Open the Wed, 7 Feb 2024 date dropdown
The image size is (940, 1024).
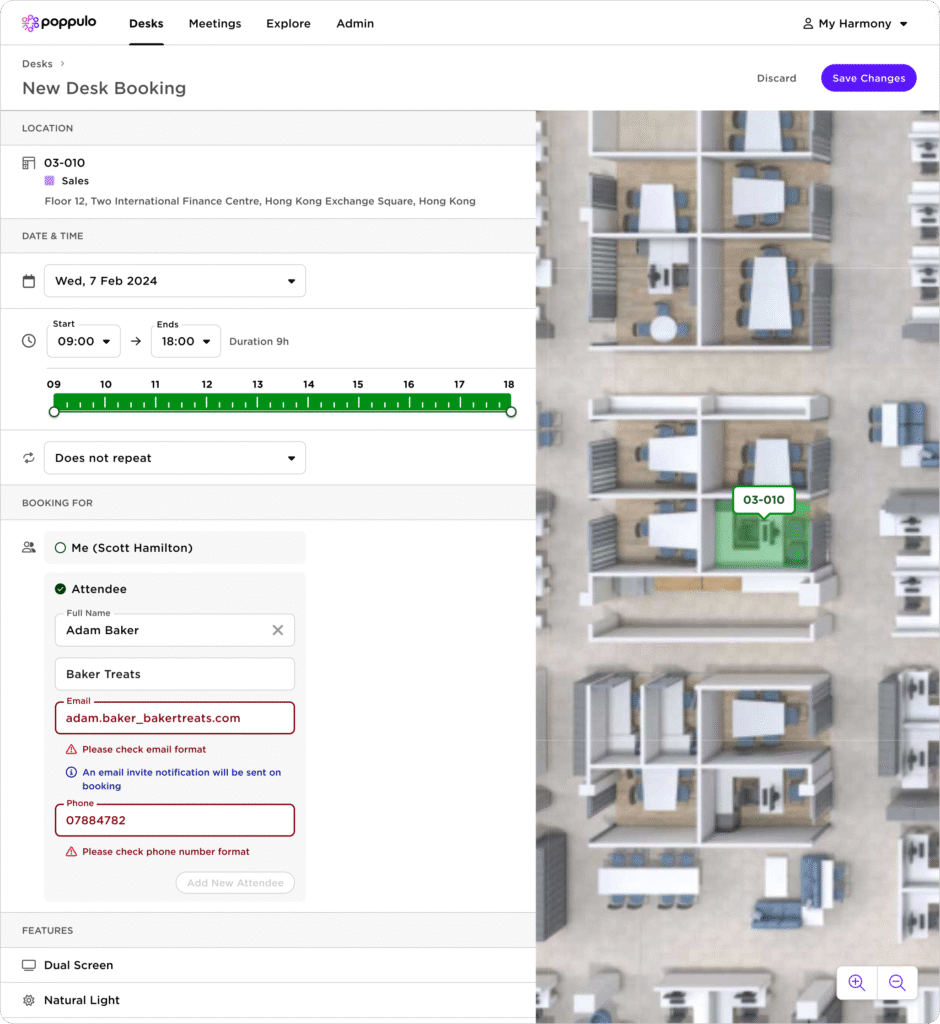[x=175, y=281]
